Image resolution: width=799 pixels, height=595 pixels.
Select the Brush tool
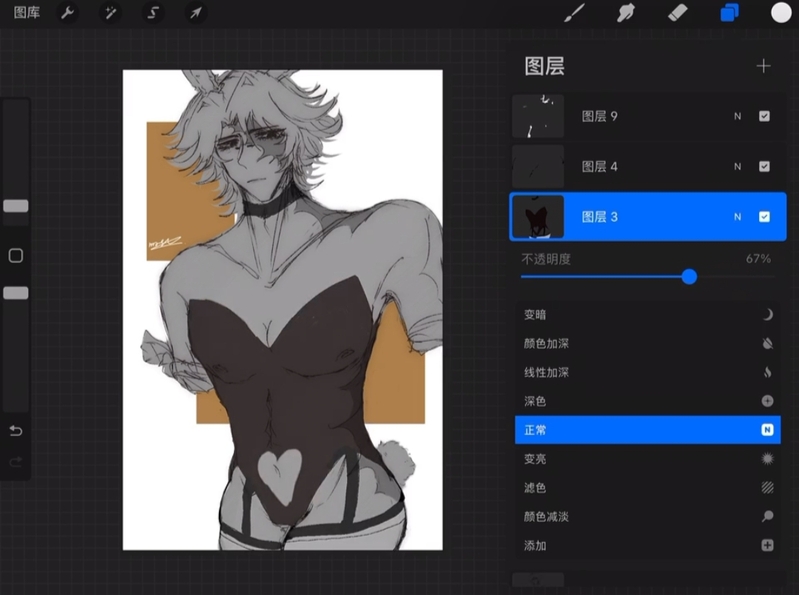(574, 13)
